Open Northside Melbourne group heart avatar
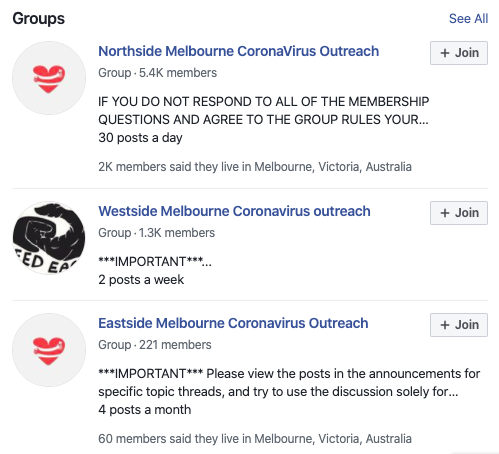Image resolution: width=499 pixels, height=454 pixels. 49,78
